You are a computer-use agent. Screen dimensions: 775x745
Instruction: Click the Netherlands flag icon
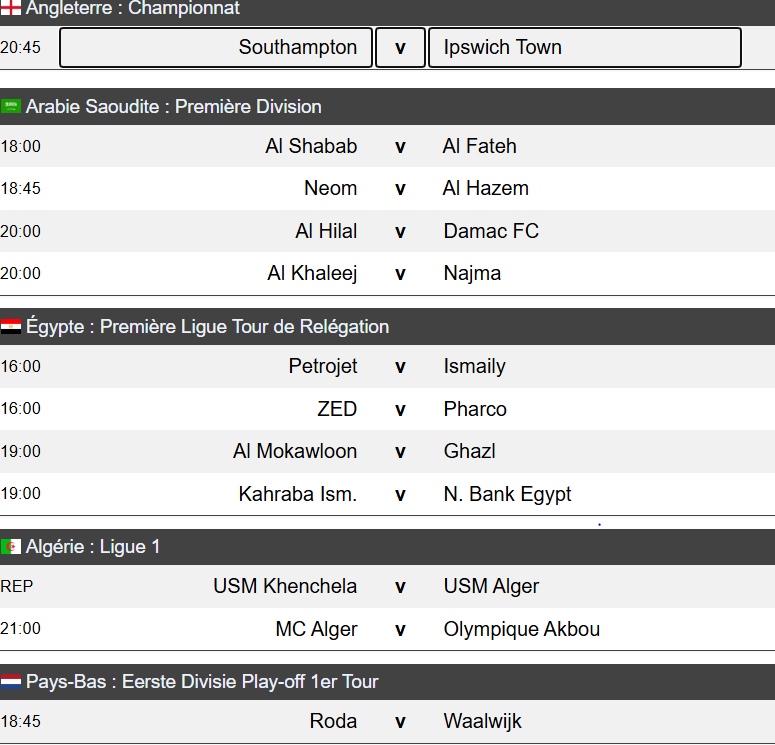point(11,682)
